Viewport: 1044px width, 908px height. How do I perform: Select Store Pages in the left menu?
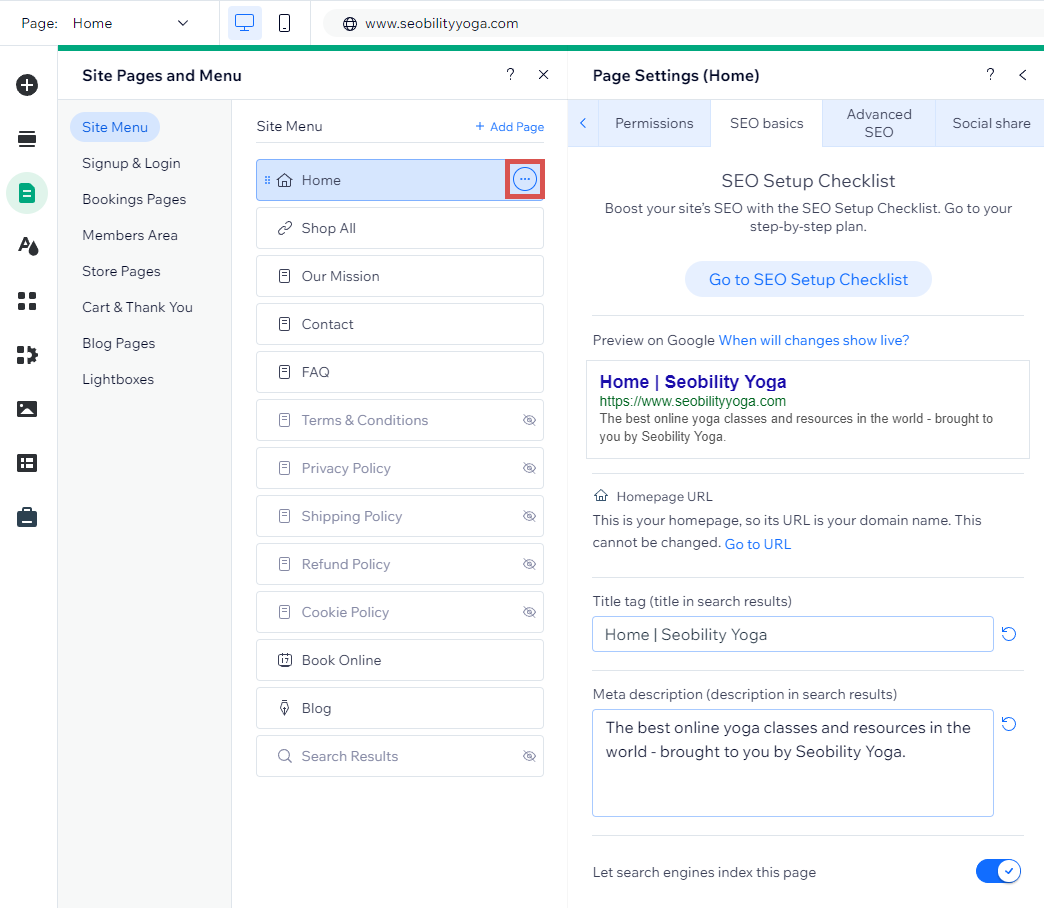[121, 271]
